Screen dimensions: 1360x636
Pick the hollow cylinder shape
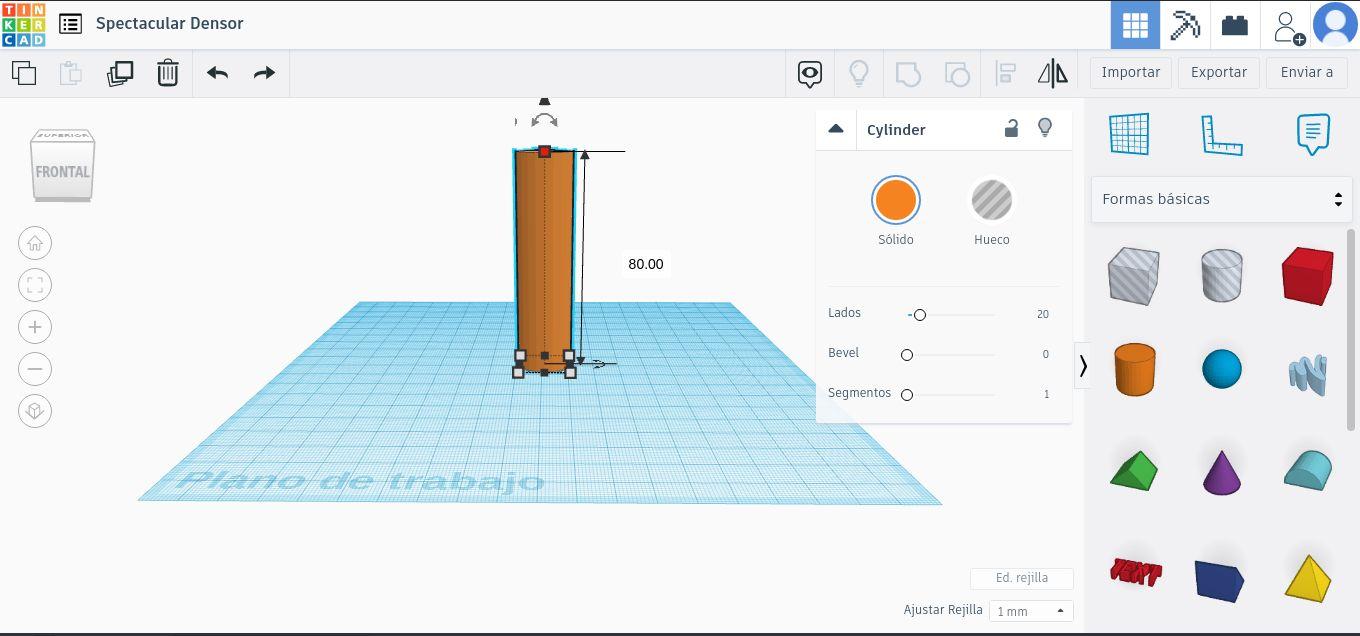[1221, 275]
